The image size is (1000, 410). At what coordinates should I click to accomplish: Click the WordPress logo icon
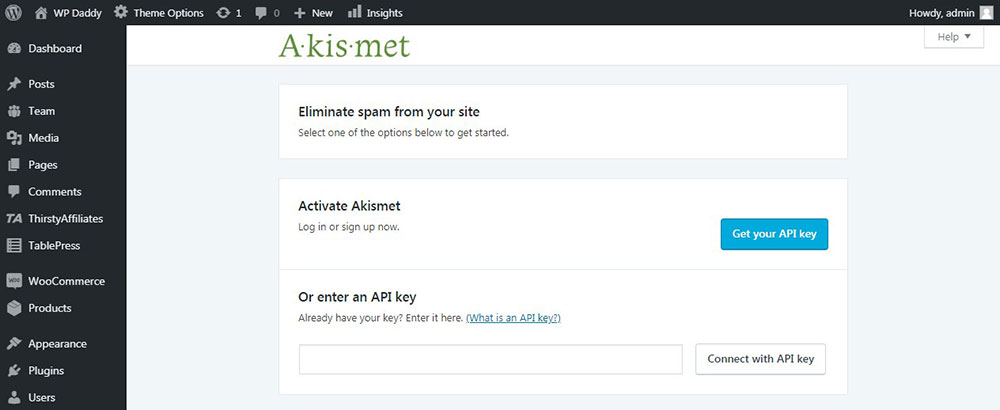(13, 12)
